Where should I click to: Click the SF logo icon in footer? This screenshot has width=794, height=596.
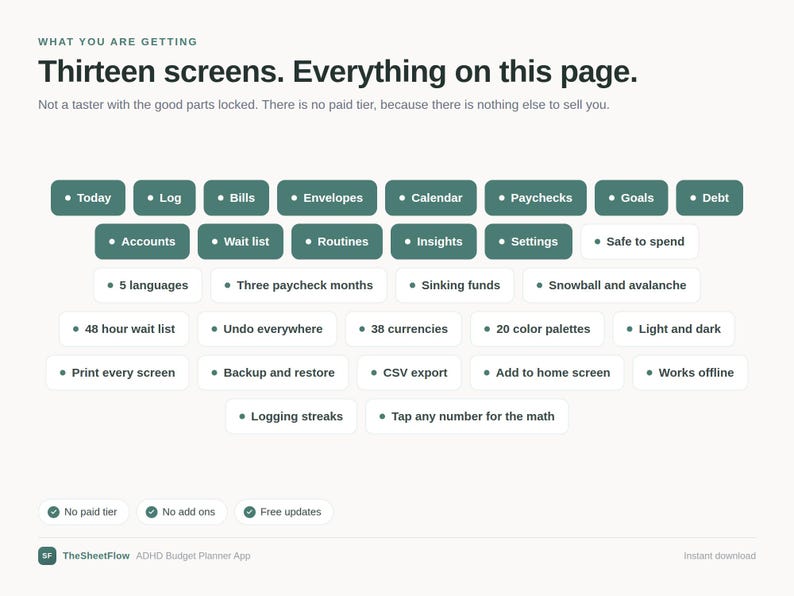pyautogui.click(x=47, y=555)
